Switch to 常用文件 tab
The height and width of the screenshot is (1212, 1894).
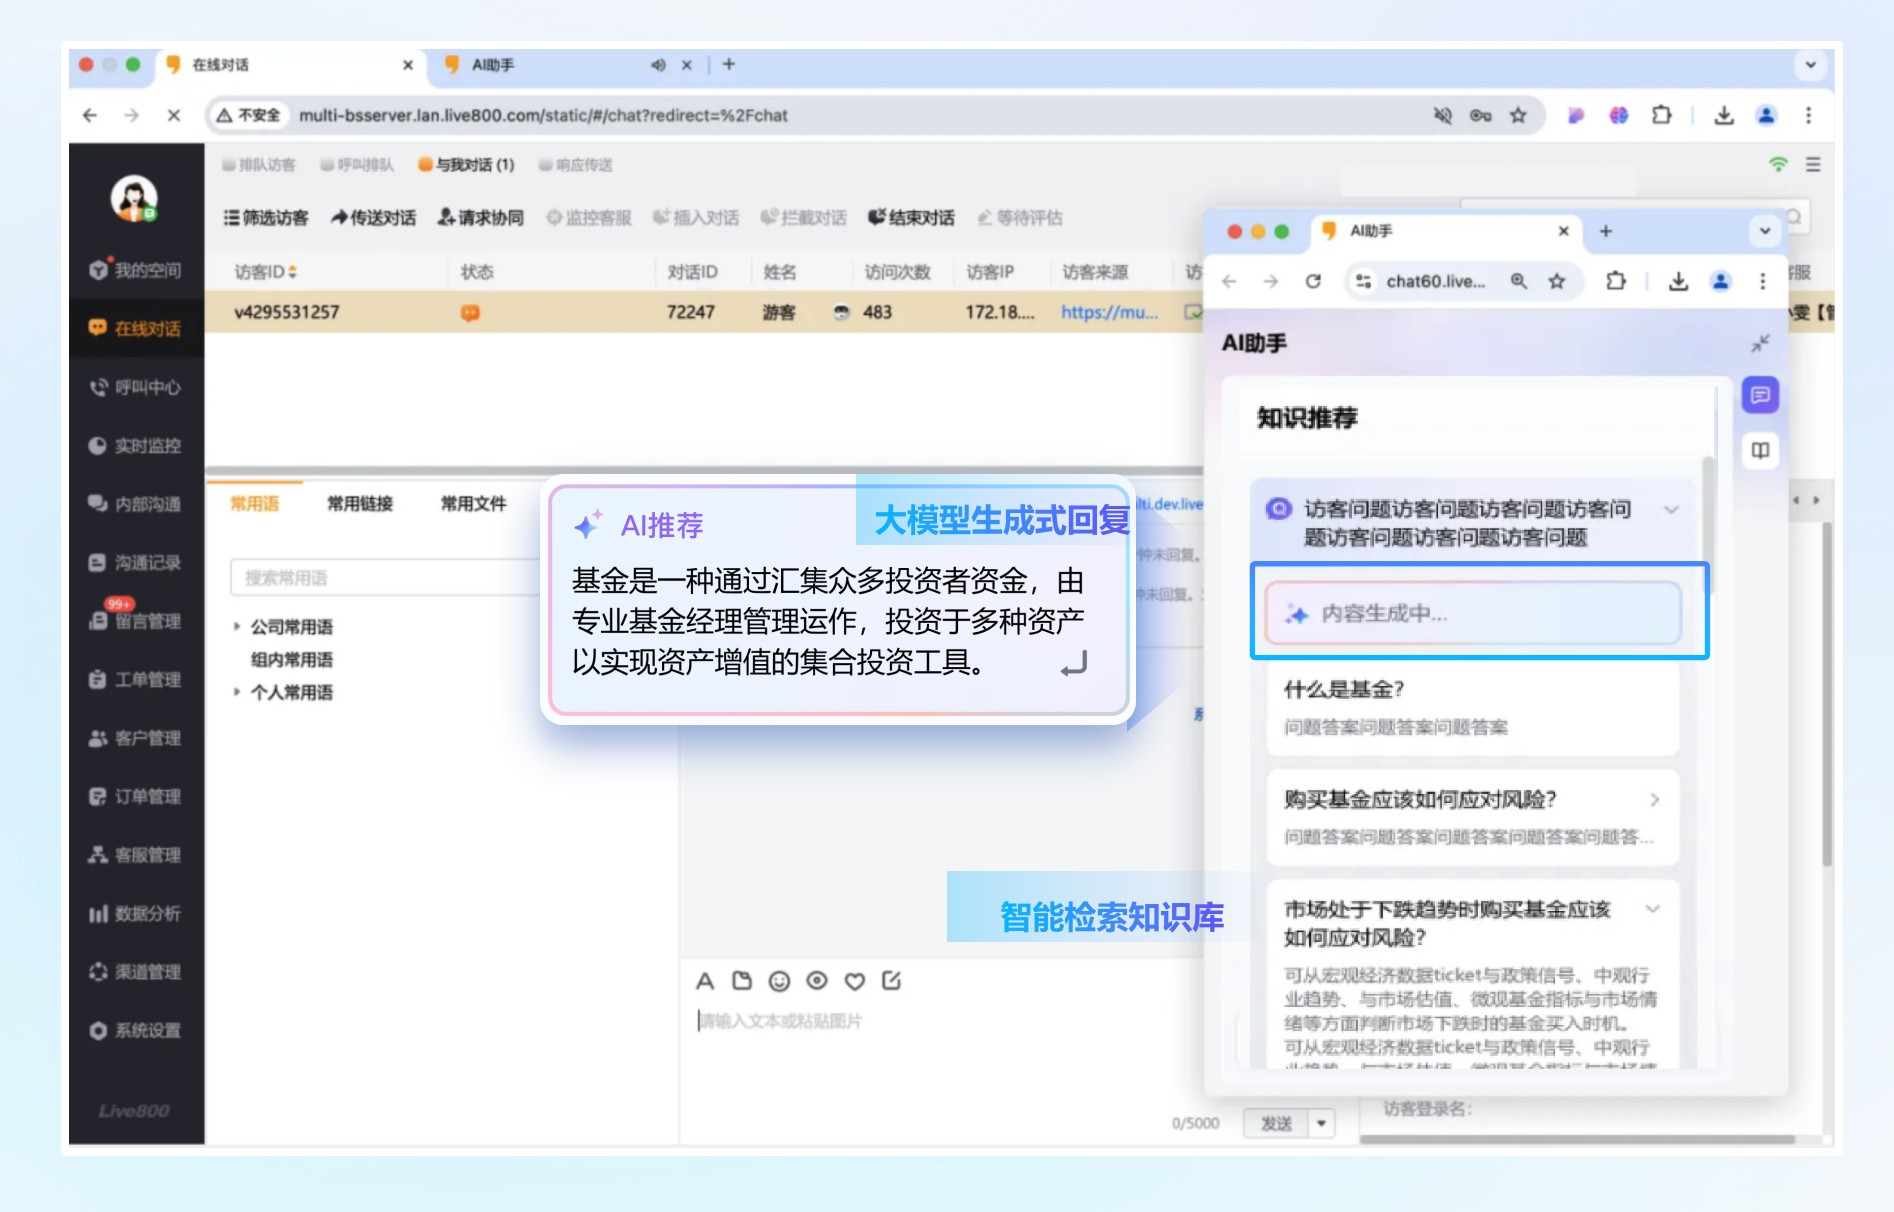[x=474, y=504]
